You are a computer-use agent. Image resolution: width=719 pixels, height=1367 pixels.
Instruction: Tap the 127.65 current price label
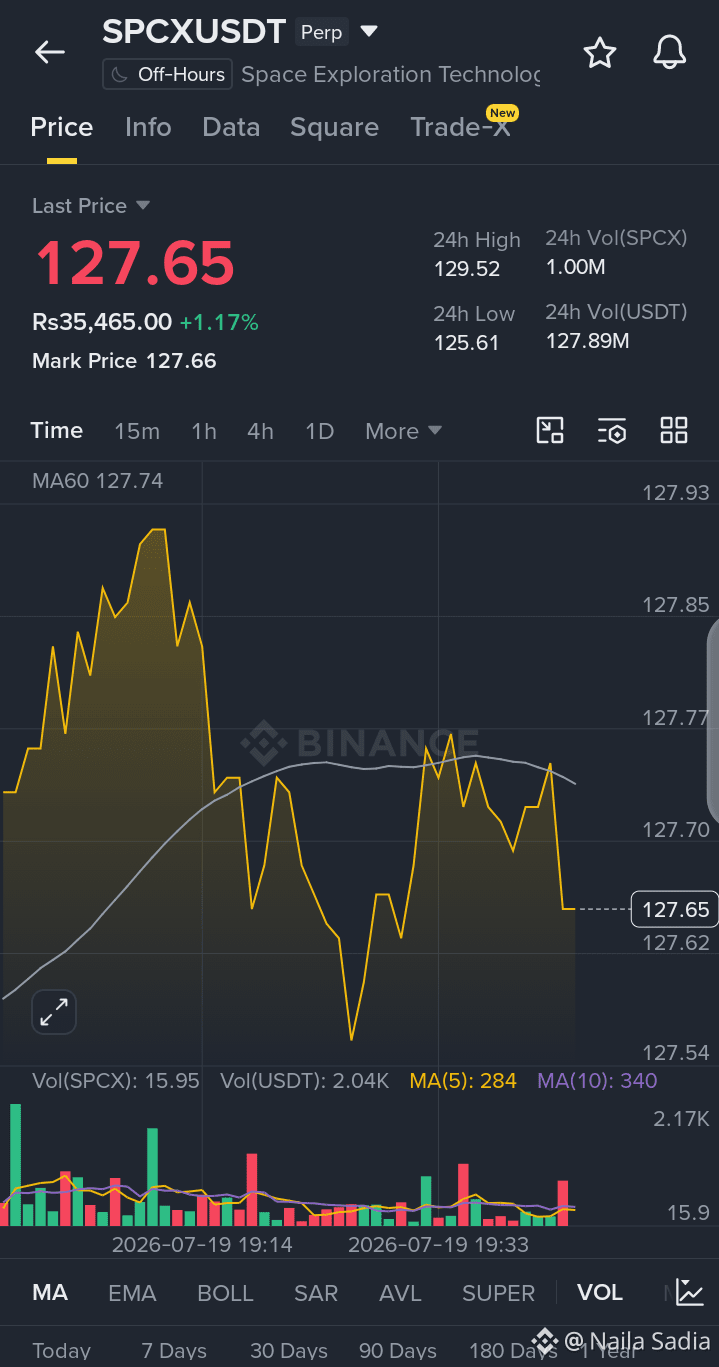click(x=675, y=909)
